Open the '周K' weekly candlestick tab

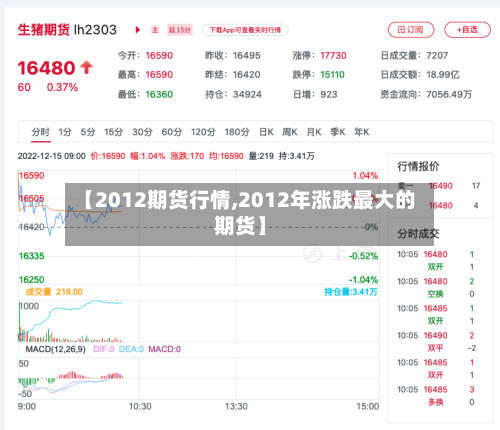pos(290,132)
